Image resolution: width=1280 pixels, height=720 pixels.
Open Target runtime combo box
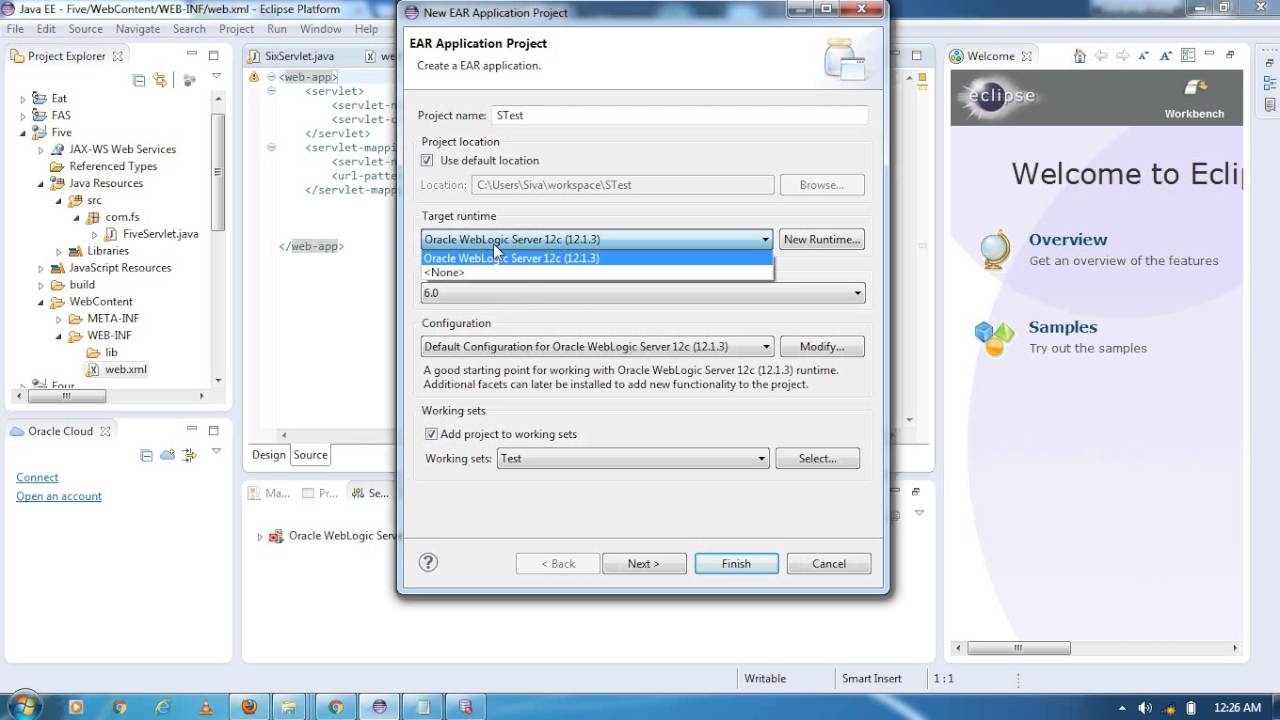click(x=597, y=239)
